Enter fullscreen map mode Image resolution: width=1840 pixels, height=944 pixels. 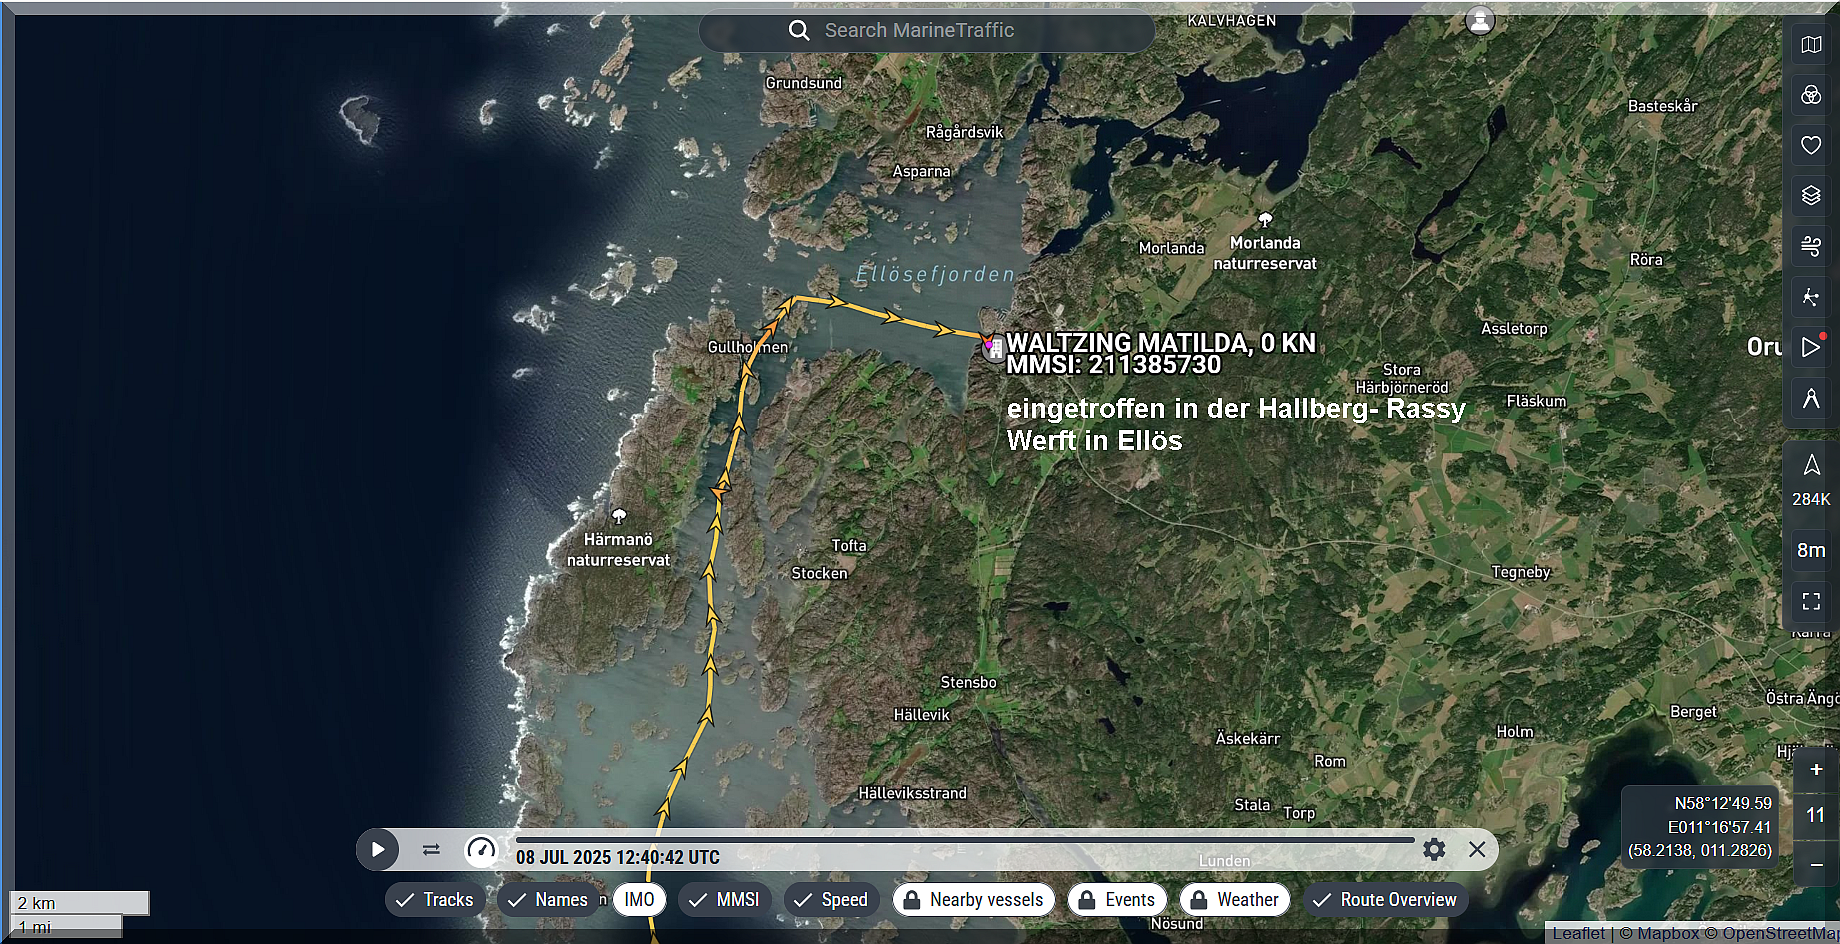[x=1811, y=601]
